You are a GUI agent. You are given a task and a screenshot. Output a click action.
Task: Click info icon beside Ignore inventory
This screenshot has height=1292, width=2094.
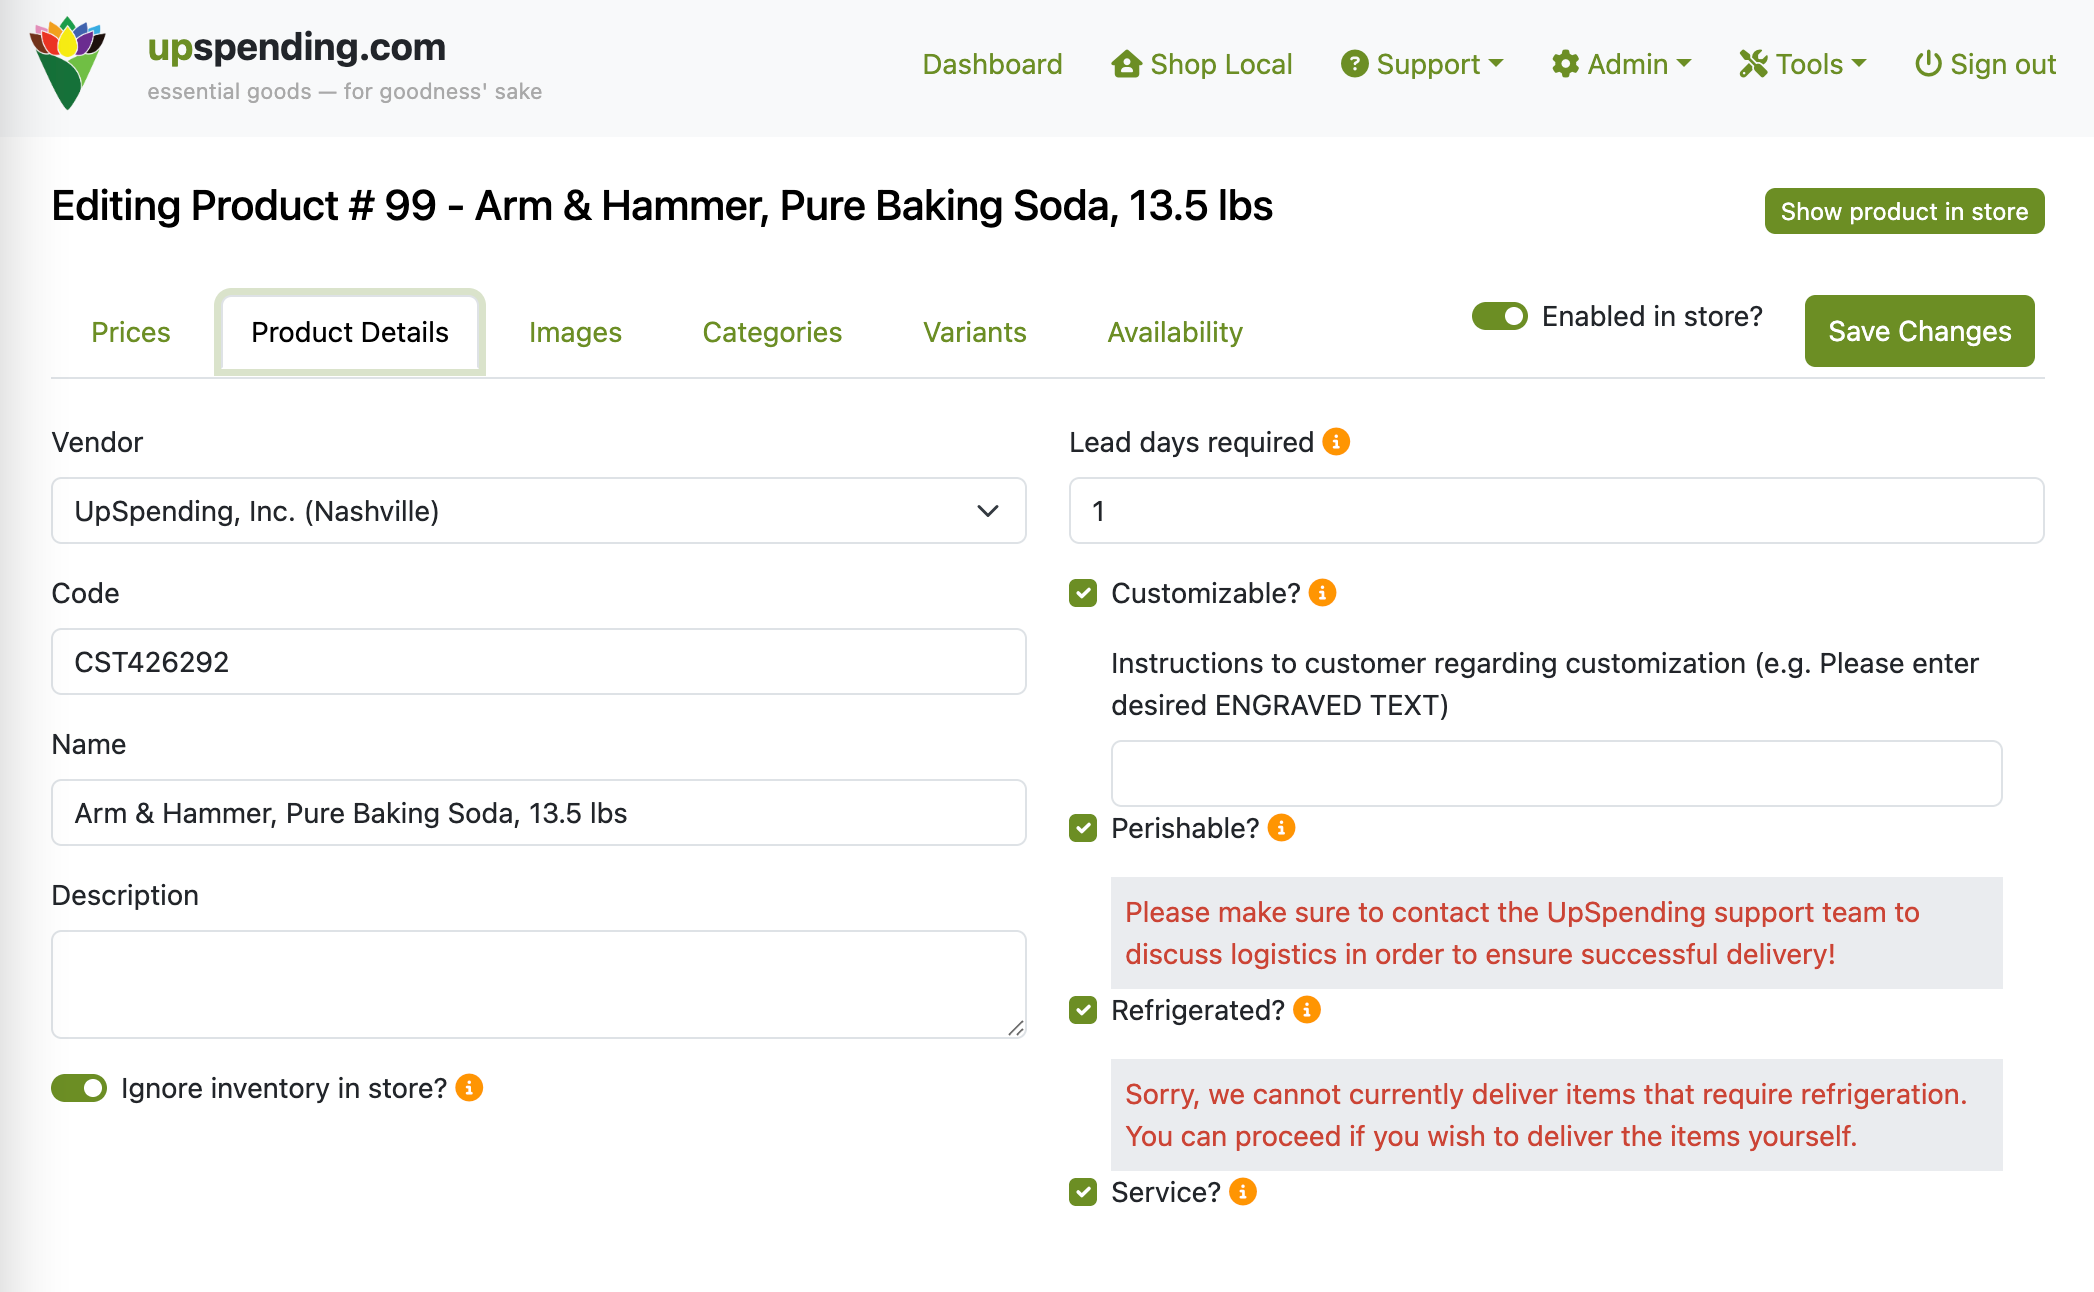coord(469,1088)
